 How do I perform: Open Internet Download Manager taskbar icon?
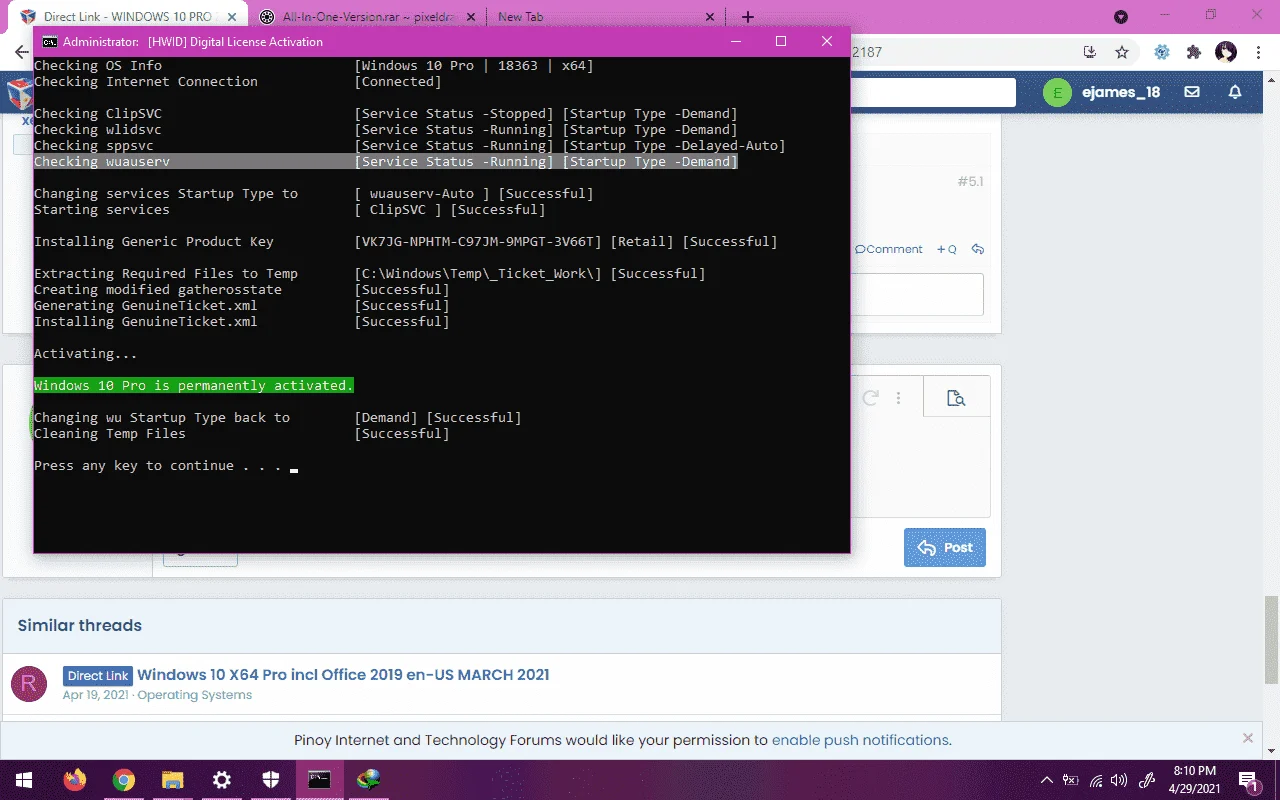coord(368,780)
